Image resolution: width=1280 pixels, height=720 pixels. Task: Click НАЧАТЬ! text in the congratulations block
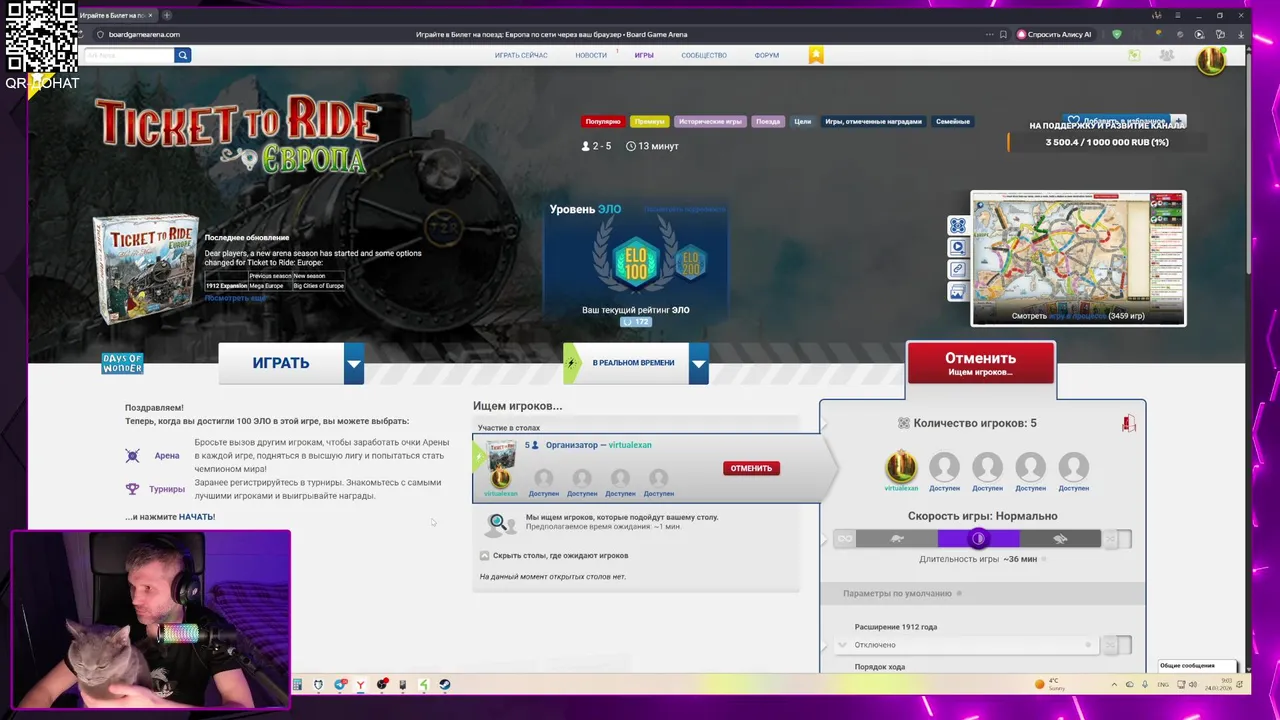point(197,517)
